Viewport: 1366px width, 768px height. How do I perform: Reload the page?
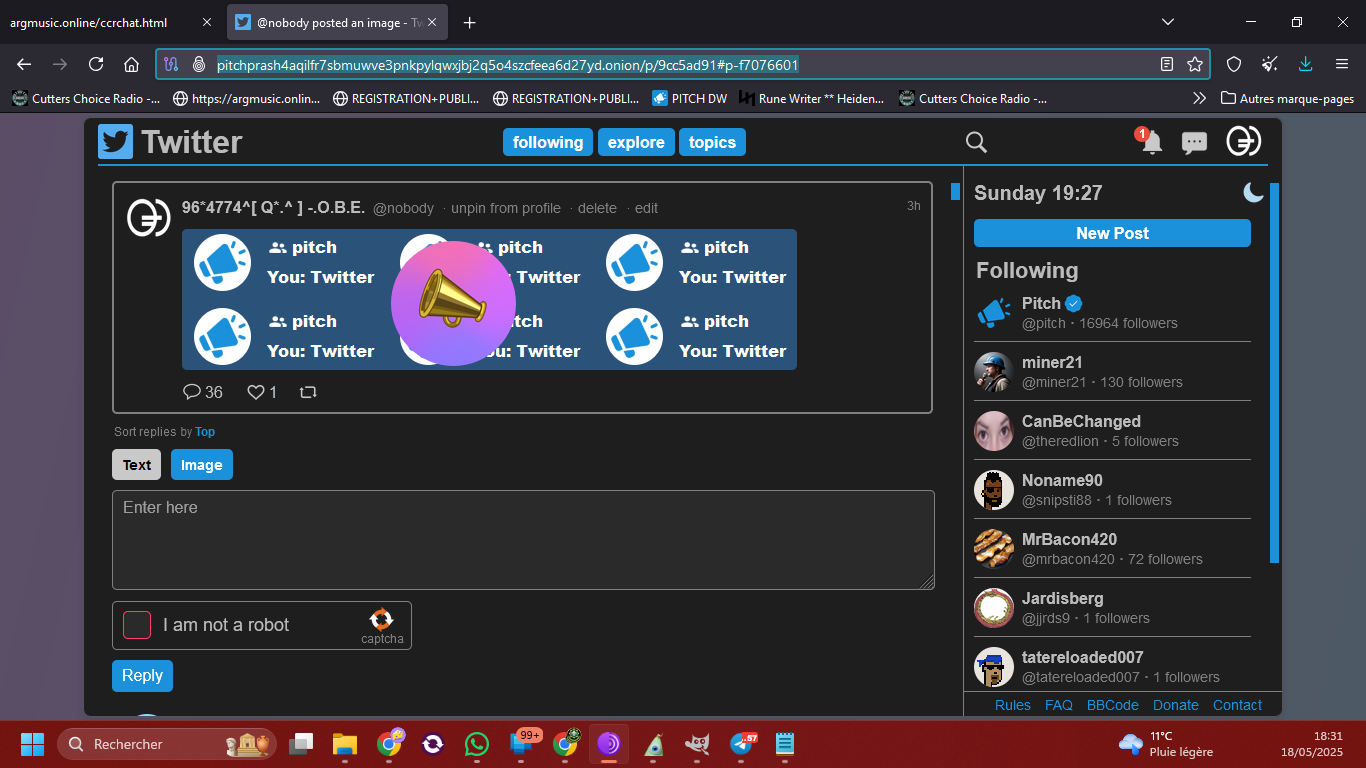click(96, 64)
